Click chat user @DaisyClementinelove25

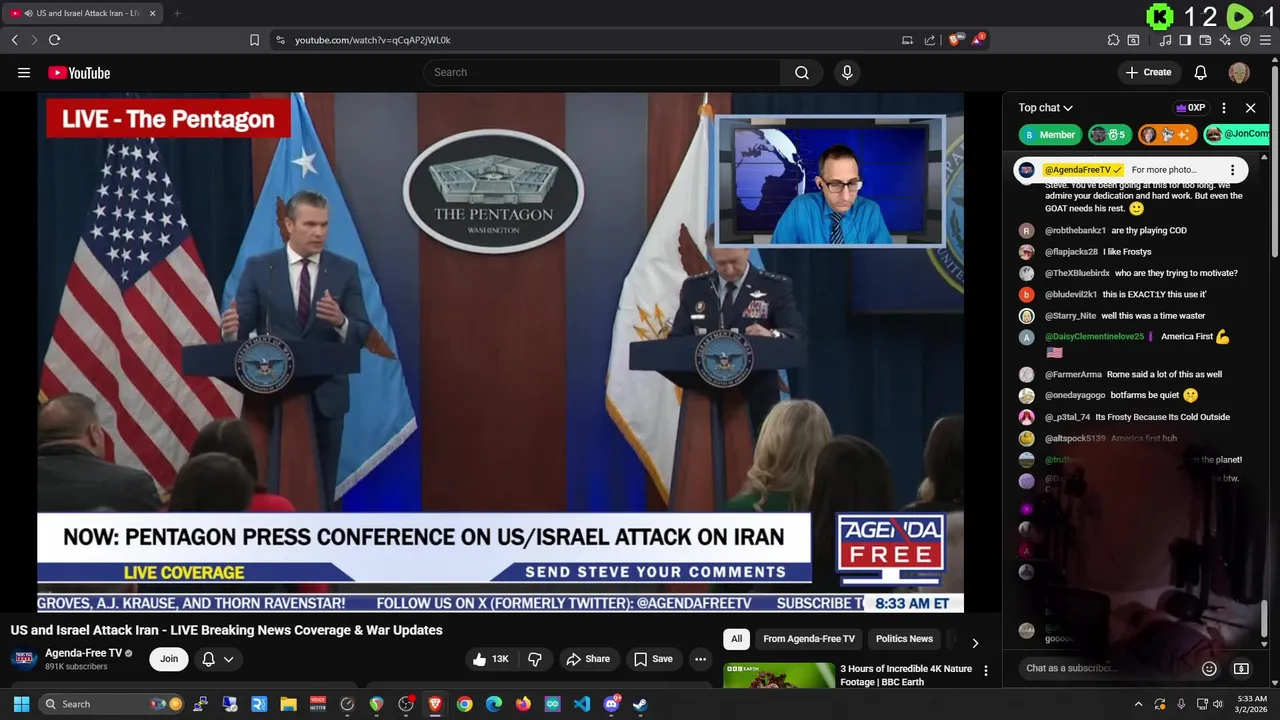(1094, 337)
